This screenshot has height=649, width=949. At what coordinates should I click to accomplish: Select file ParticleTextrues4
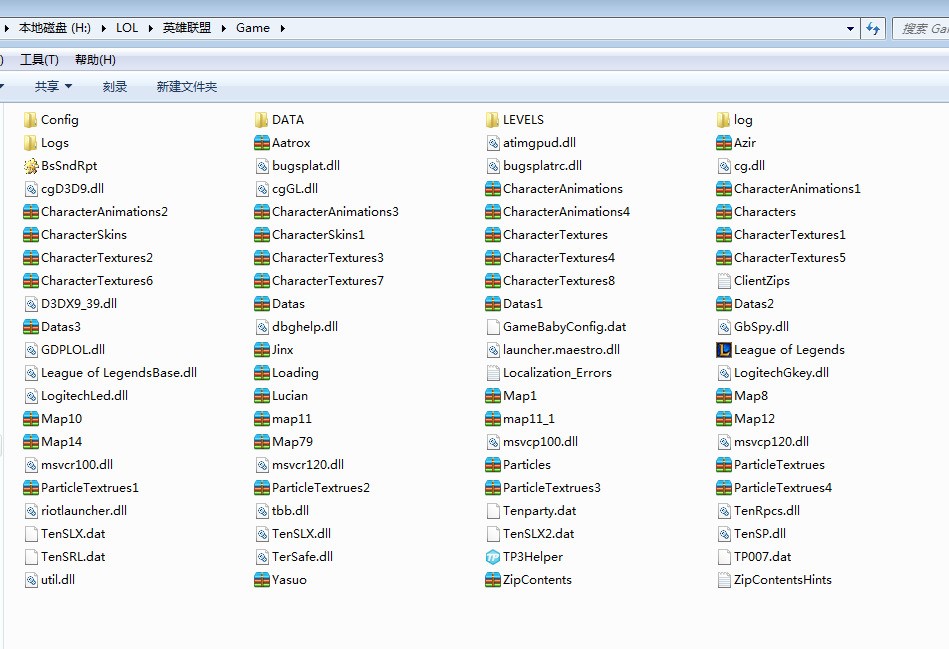(x=775, y=488)
